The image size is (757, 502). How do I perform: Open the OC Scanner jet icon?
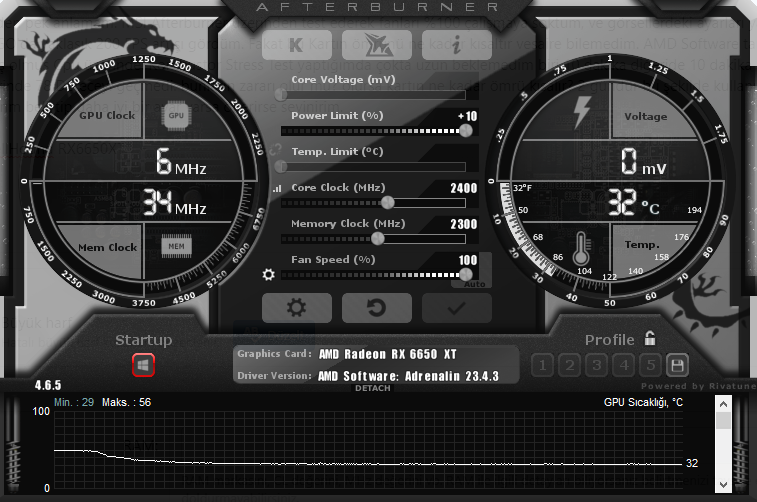coord(377,45)
